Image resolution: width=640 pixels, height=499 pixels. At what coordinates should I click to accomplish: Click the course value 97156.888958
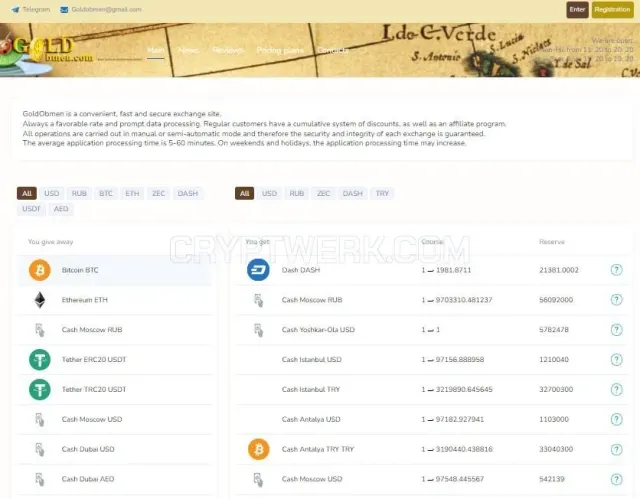point(460,359)
